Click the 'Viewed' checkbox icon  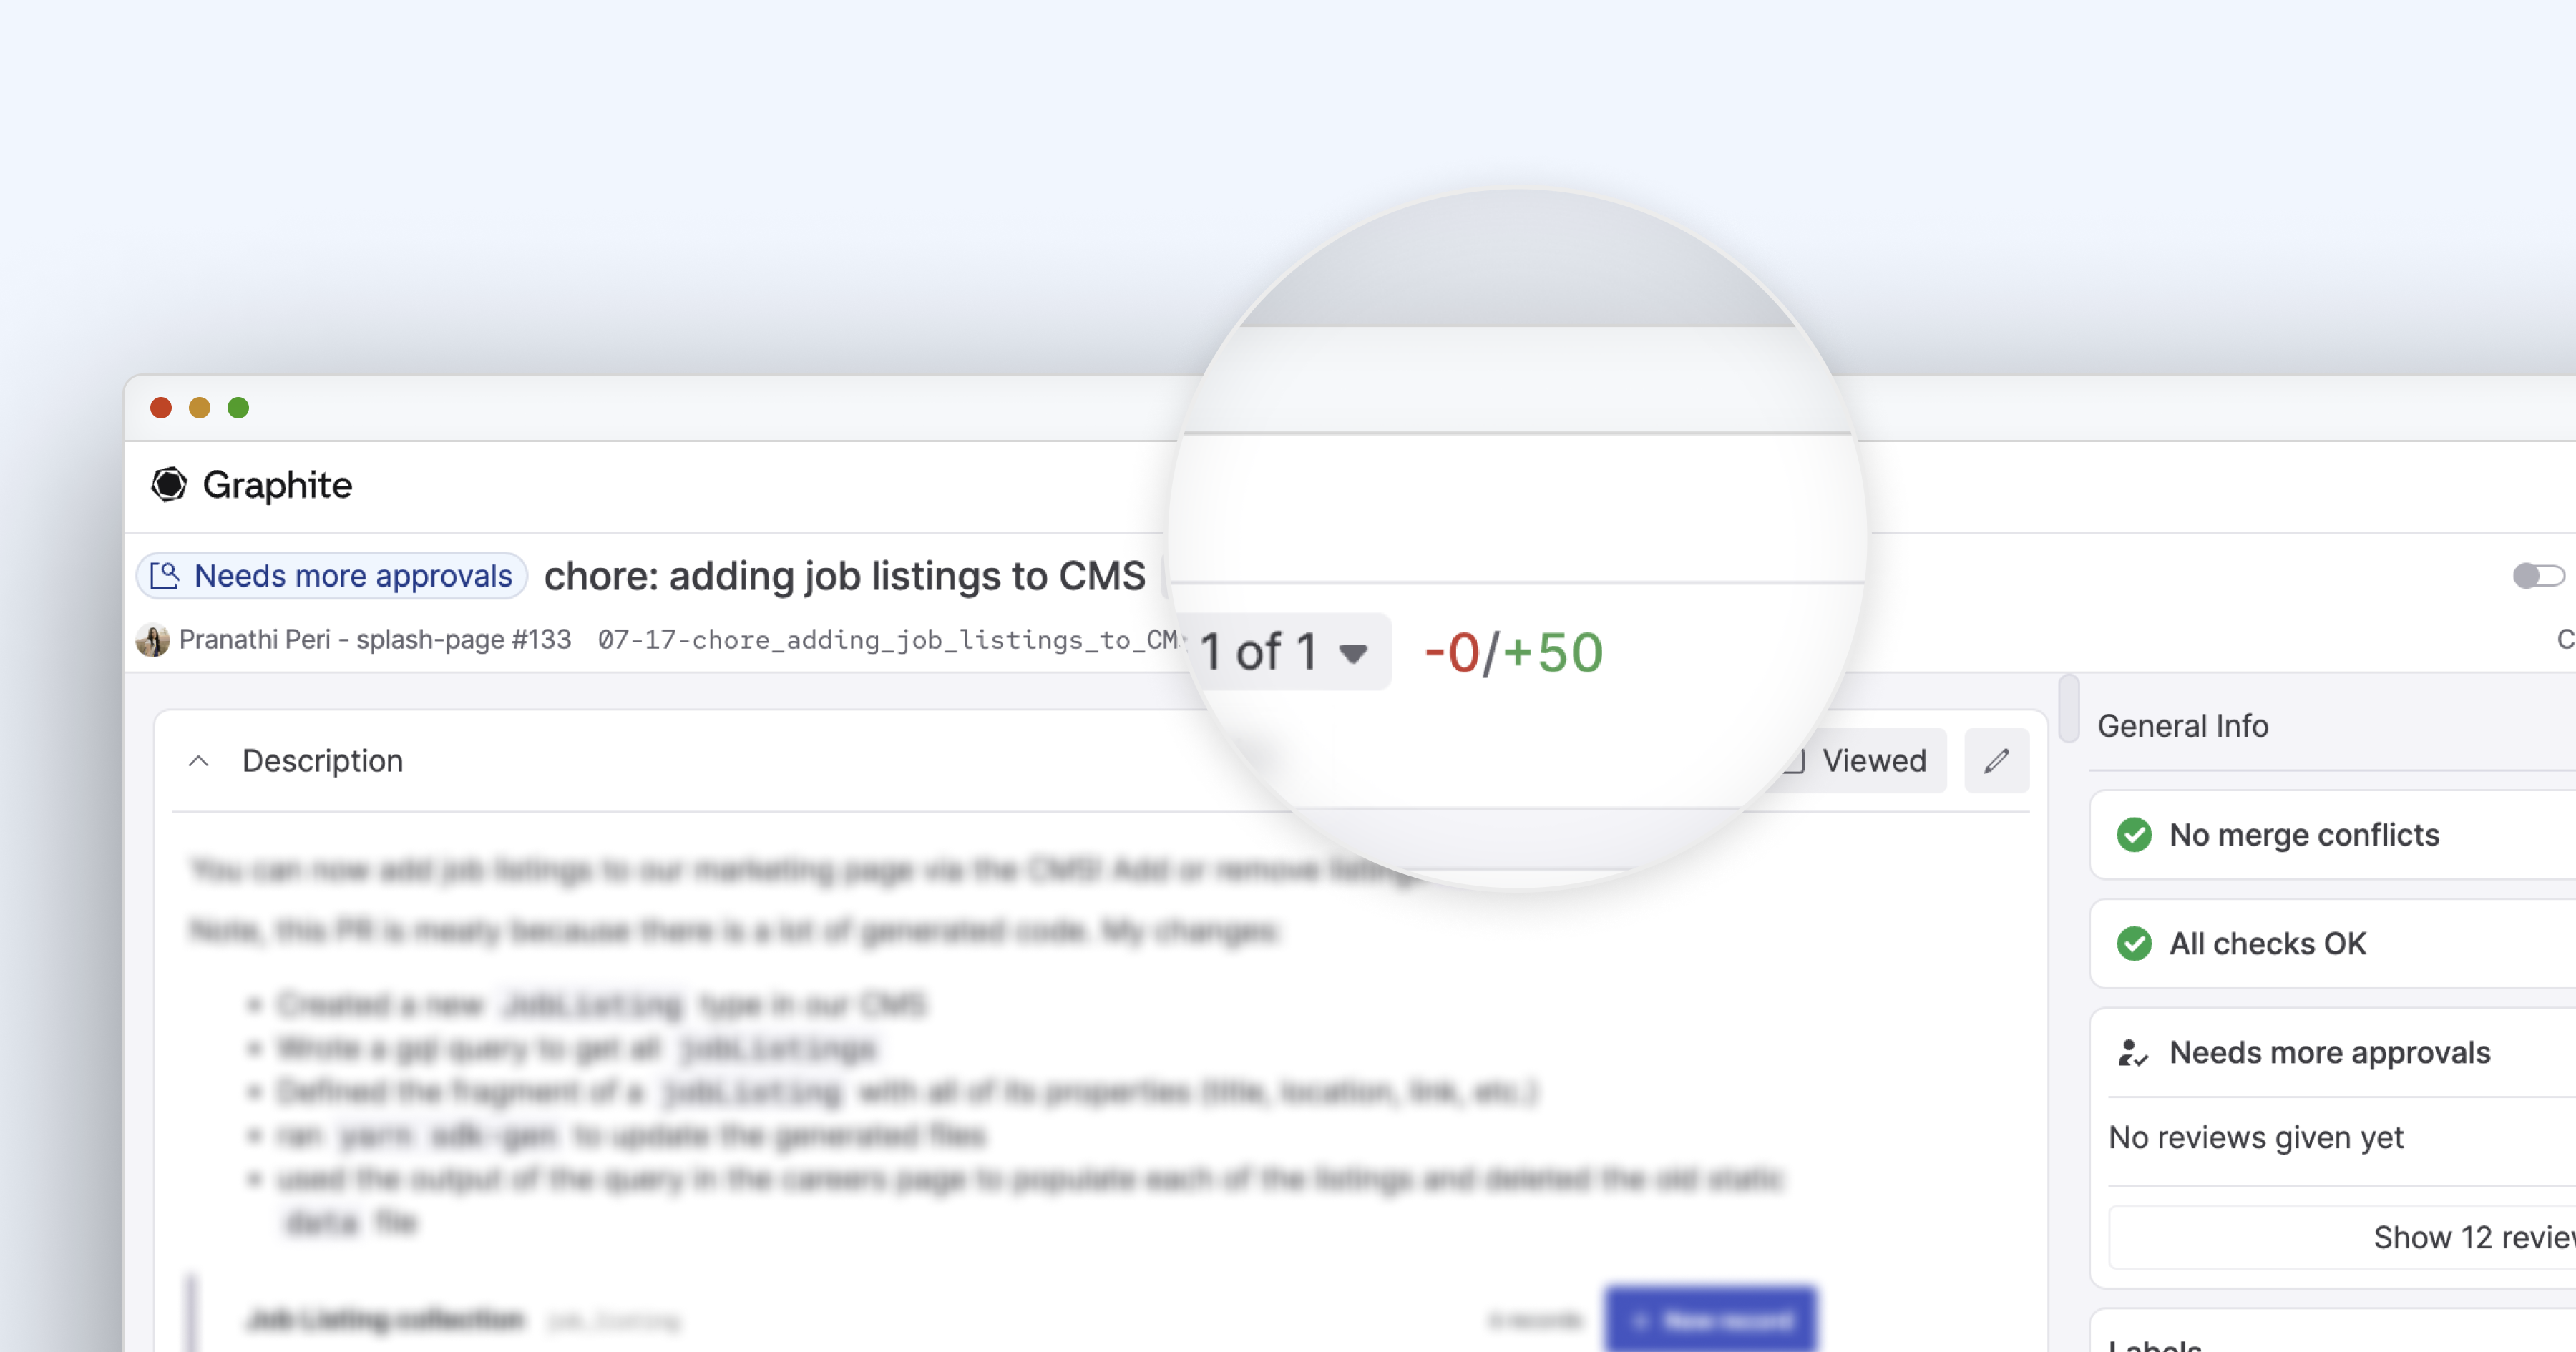click(1790, 761)
